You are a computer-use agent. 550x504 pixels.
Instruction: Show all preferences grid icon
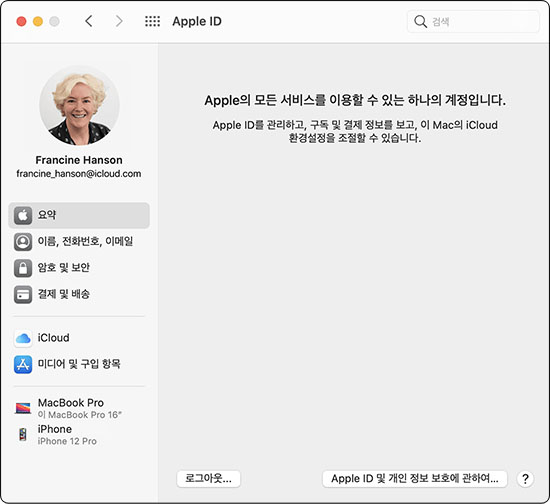click(x=153, y=21)
